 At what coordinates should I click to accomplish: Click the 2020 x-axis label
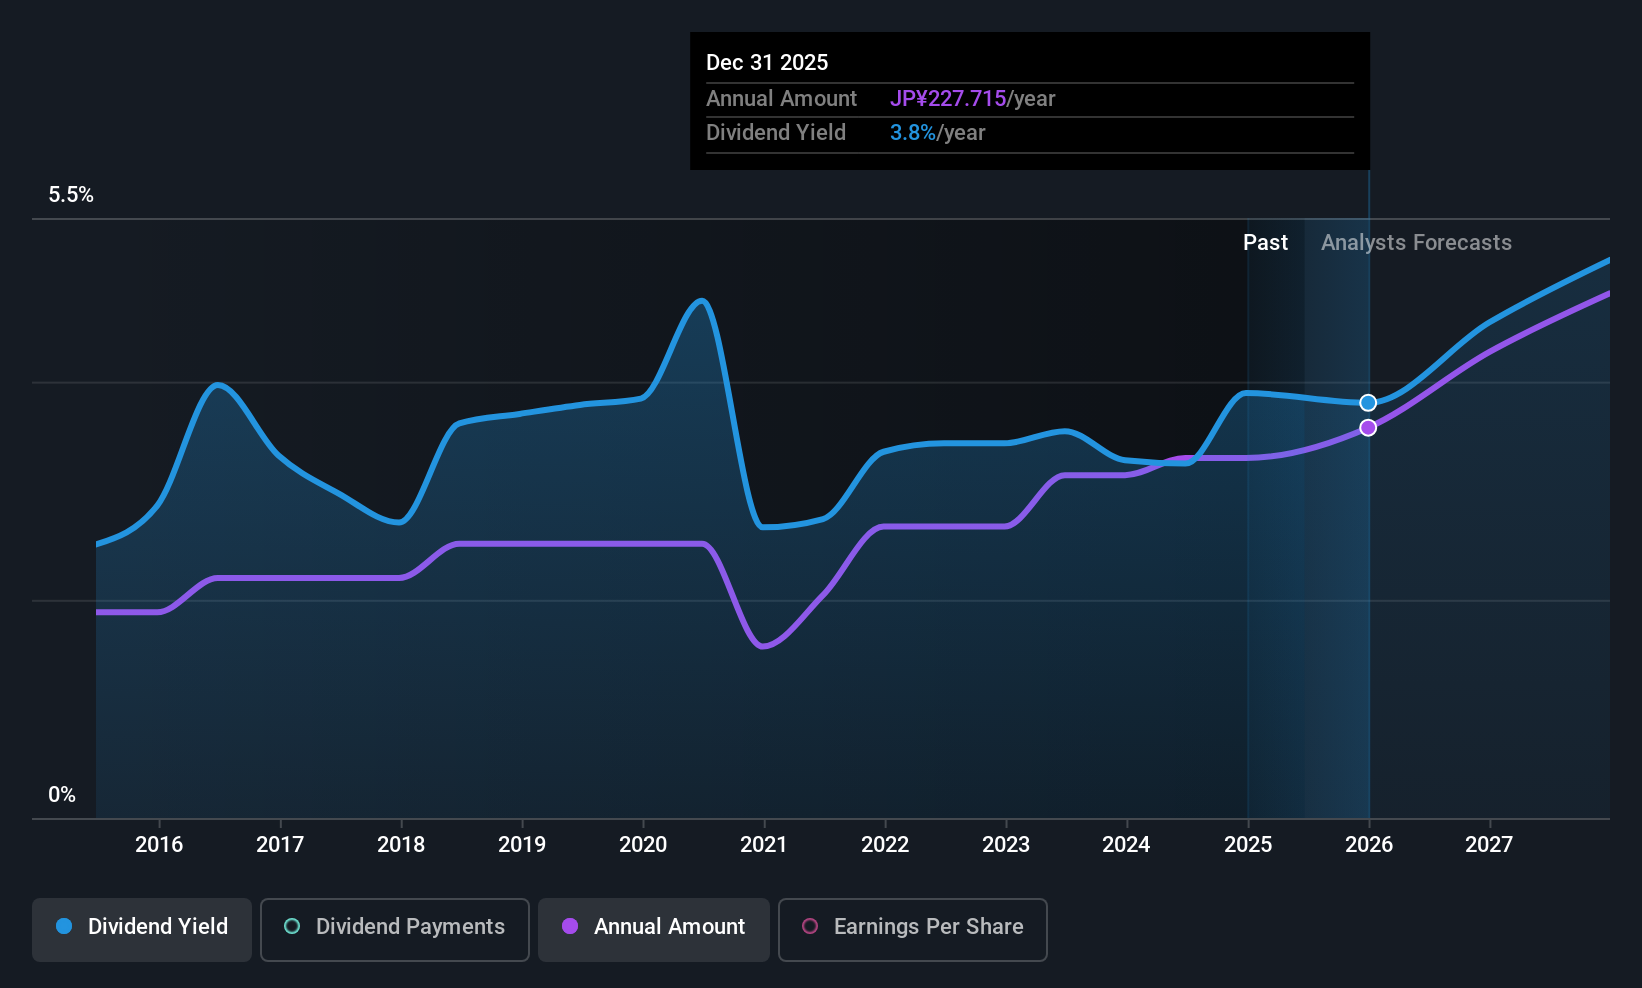coord(643,845)
